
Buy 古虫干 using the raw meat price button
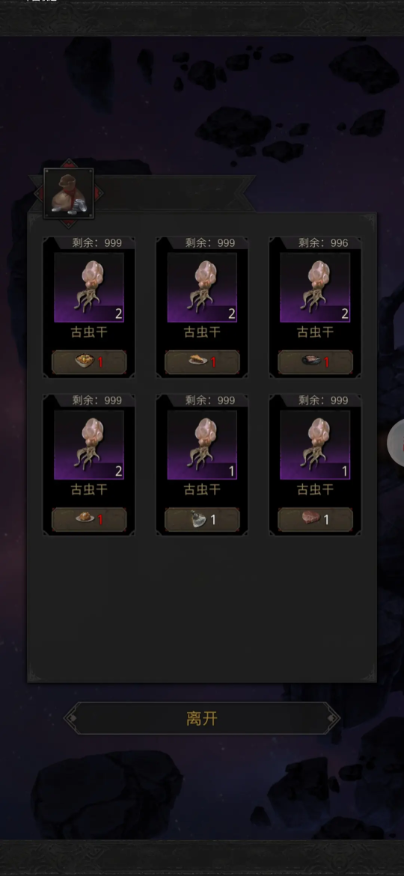[315, 520]
